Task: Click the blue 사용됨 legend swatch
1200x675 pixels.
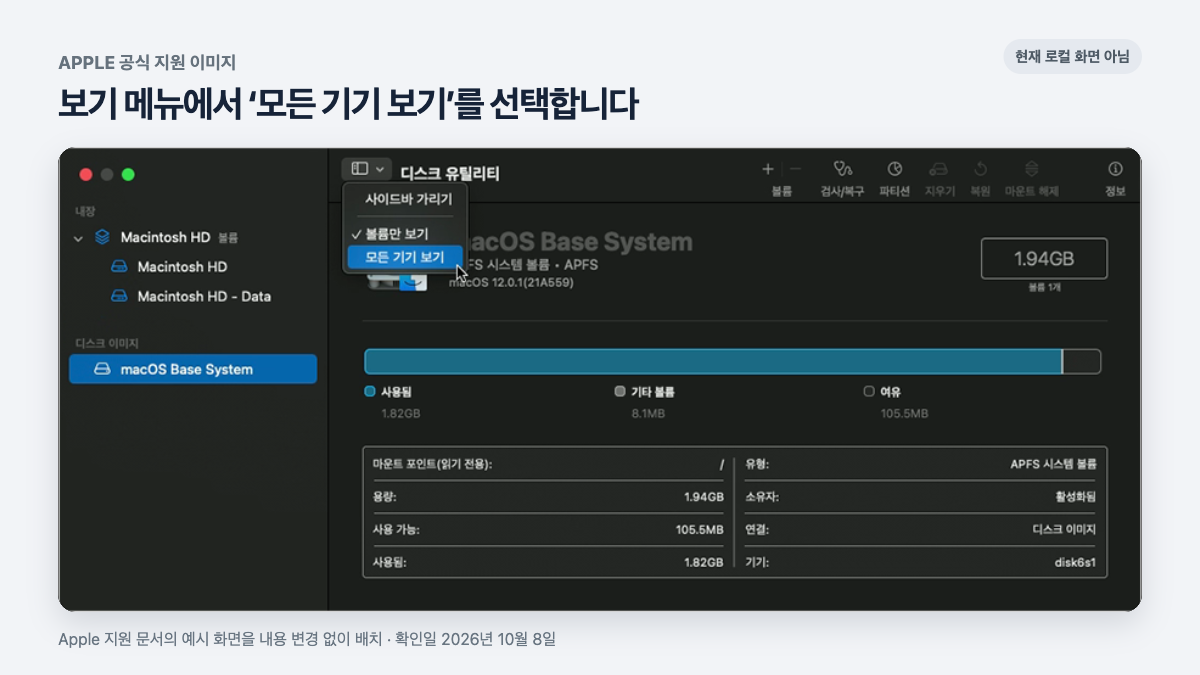Action: click(x=370, y=392)
